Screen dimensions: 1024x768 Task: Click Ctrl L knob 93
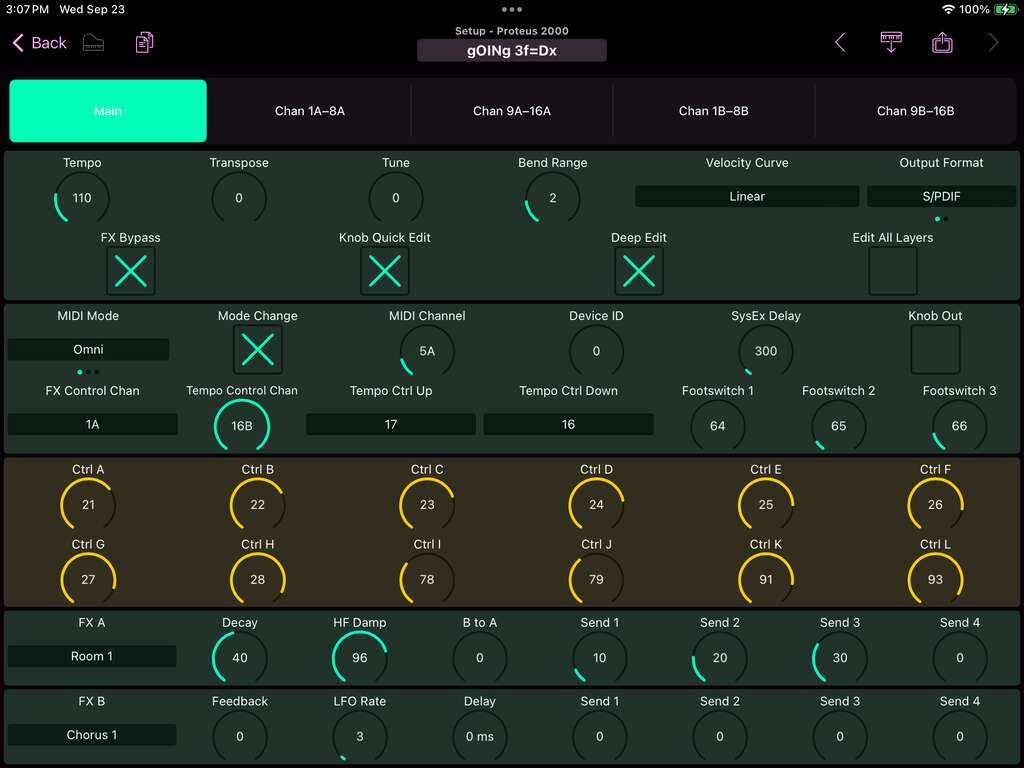click(935, 579)
